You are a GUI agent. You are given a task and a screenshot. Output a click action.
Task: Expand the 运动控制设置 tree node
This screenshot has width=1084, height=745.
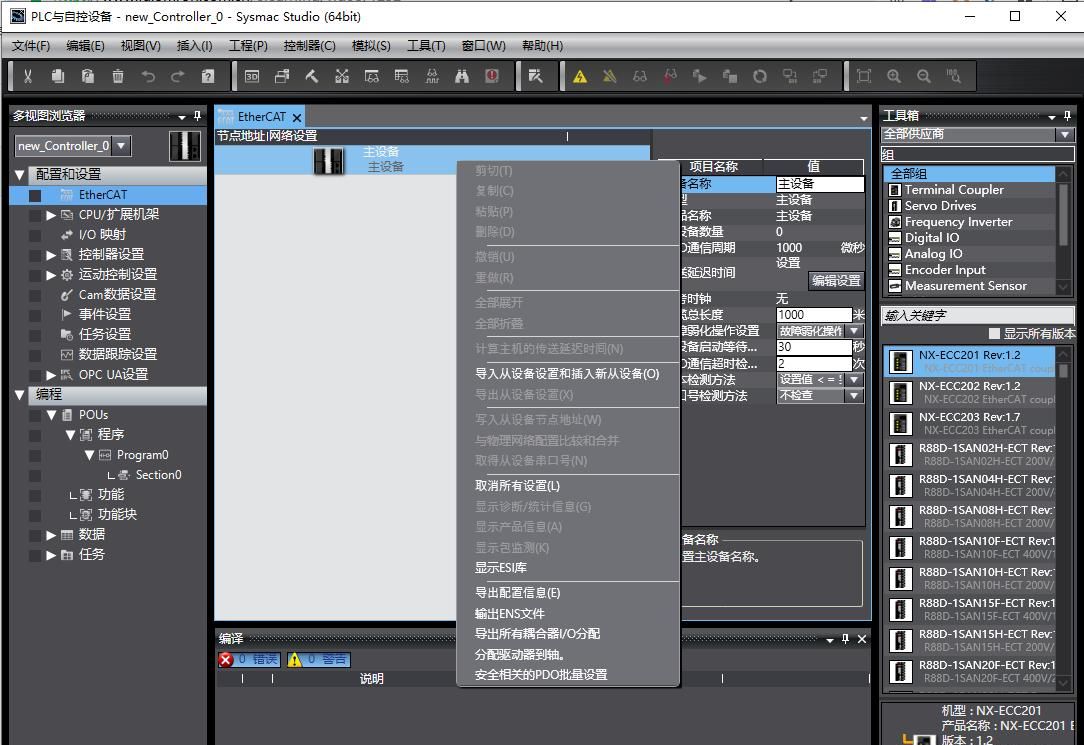[51, 274]
